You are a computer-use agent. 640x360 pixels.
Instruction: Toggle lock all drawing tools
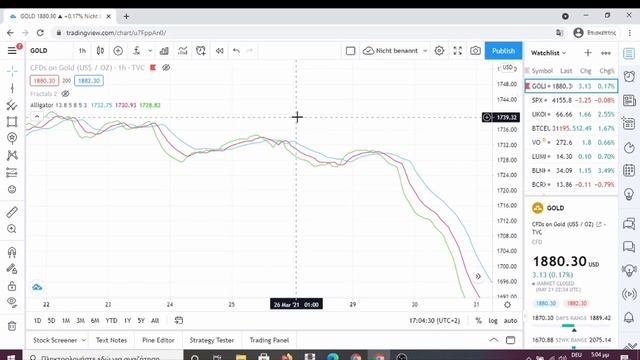(x=12, y=286)
